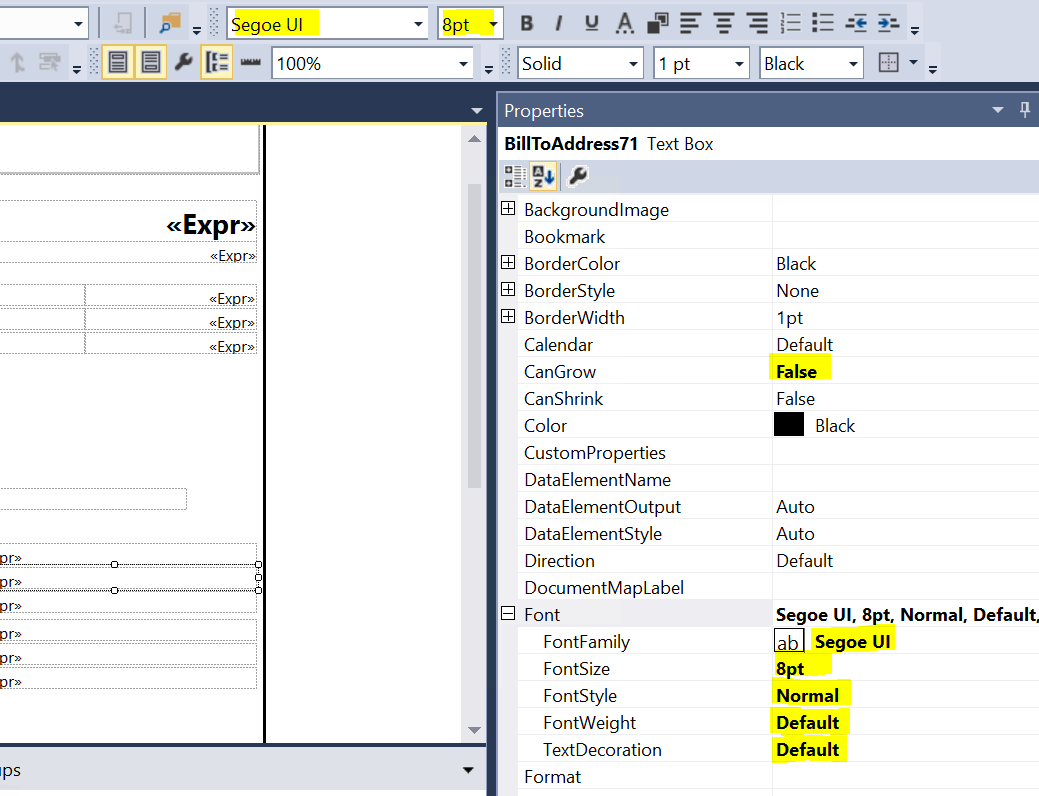
Task: Expand the BorderColor property
Action: click(508, 262)
